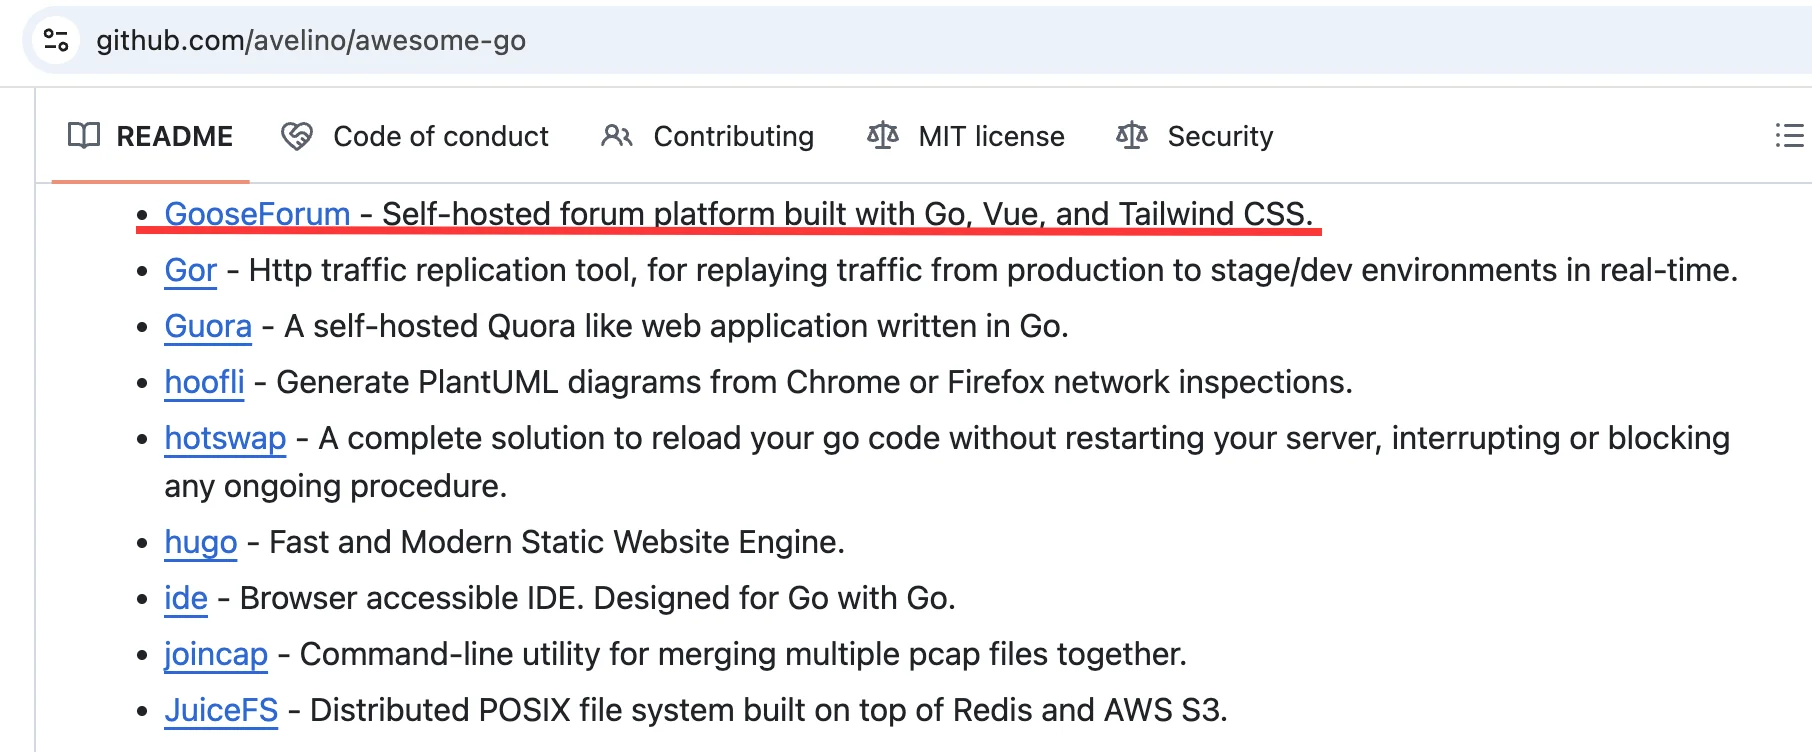Click the heart icon for Code of conduct

coord(297,136)
